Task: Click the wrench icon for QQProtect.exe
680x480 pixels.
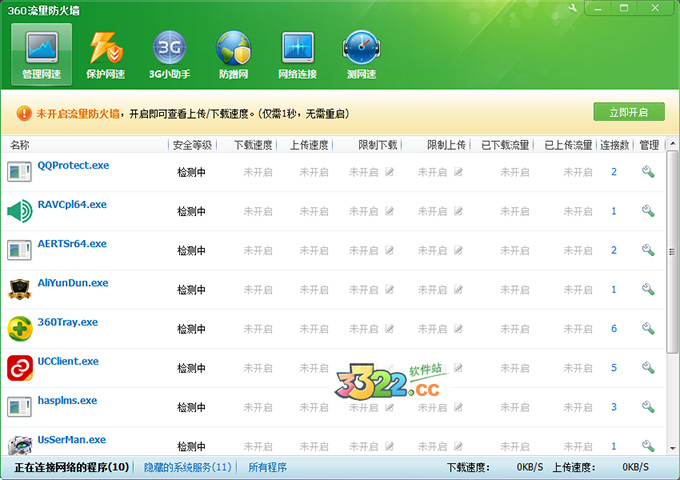Action: [648, 172]
